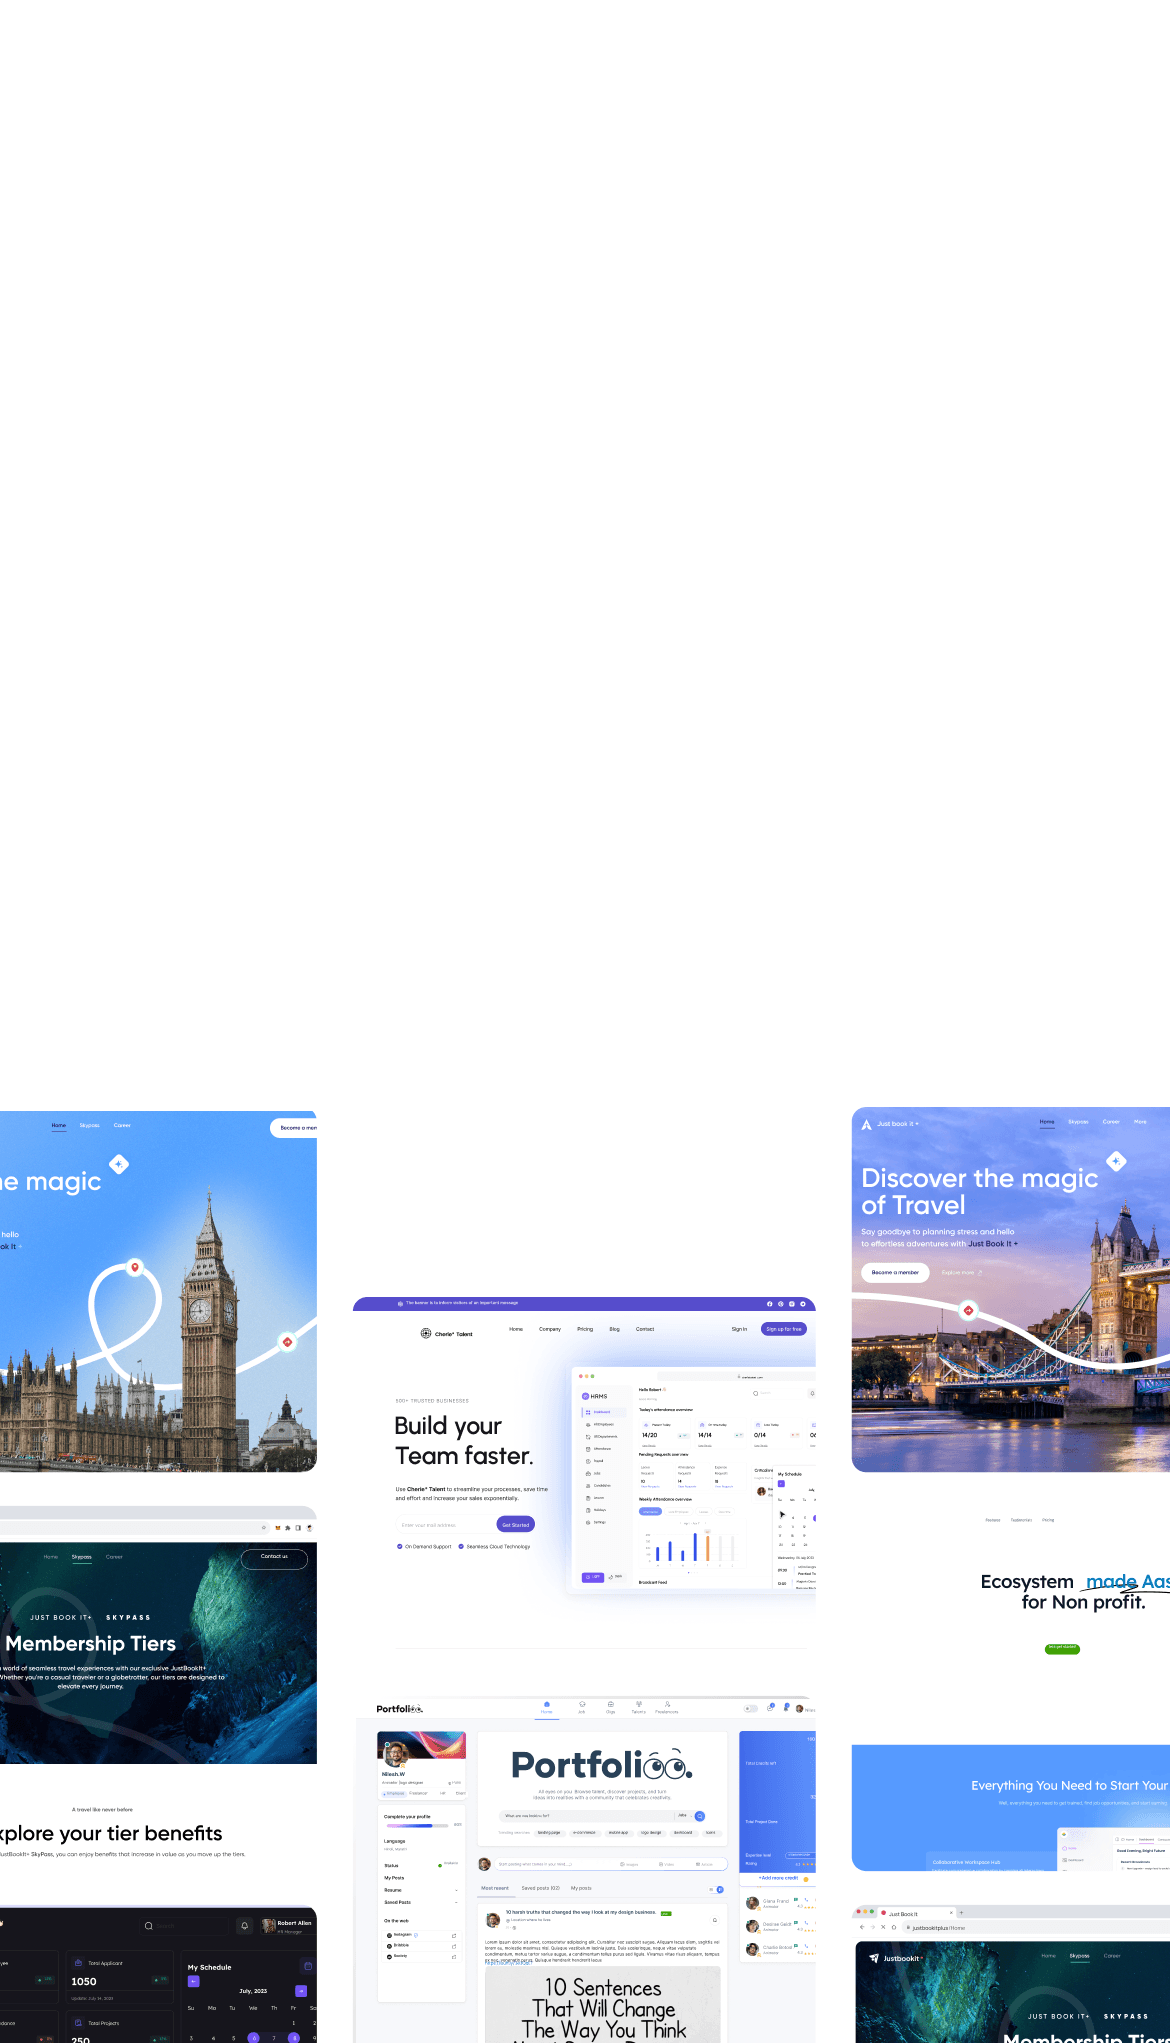The image size is (1170, 2043).
Task: Open messages icon in Portfolioo top bar
Action: coord(770,1708)
